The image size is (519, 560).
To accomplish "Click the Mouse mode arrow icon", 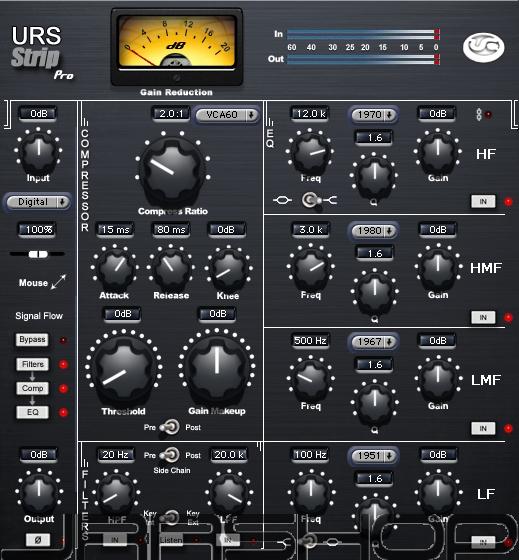I will [59, 282].
